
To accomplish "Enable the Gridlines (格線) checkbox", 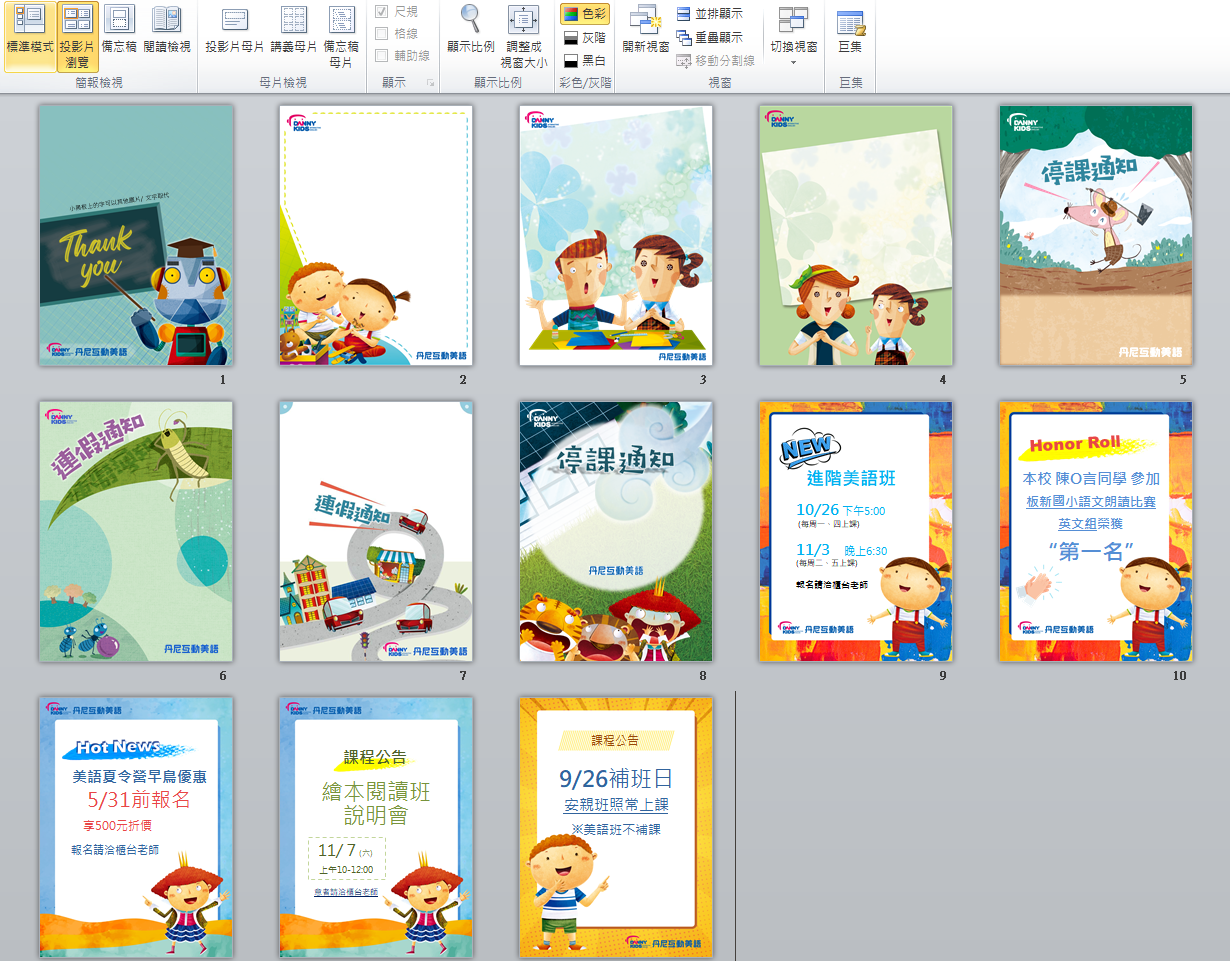I will tap(382, 34).
